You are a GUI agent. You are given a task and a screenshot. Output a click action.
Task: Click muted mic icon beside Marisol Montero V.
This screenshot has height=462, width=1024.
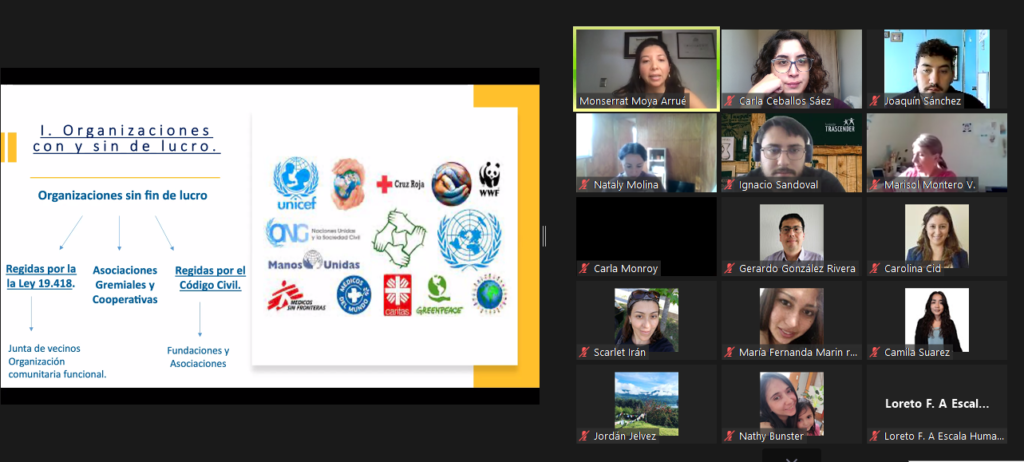875,185
